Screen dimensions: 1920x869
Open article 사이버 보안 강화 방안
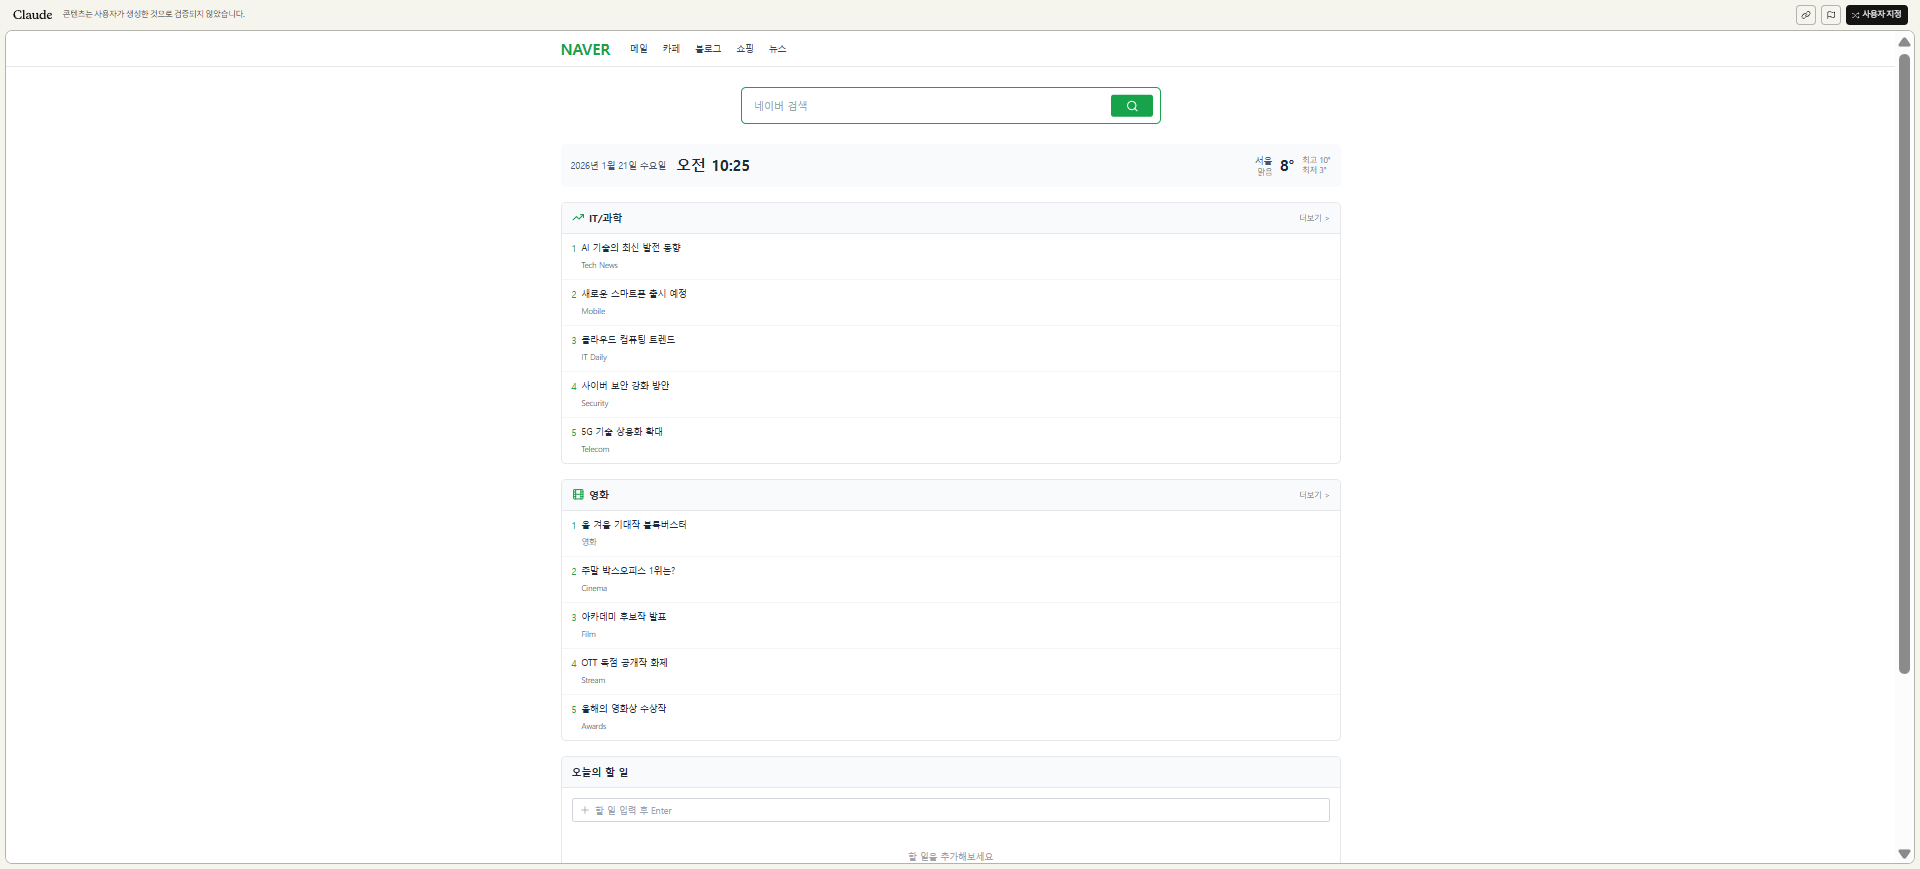pos(625,386)
